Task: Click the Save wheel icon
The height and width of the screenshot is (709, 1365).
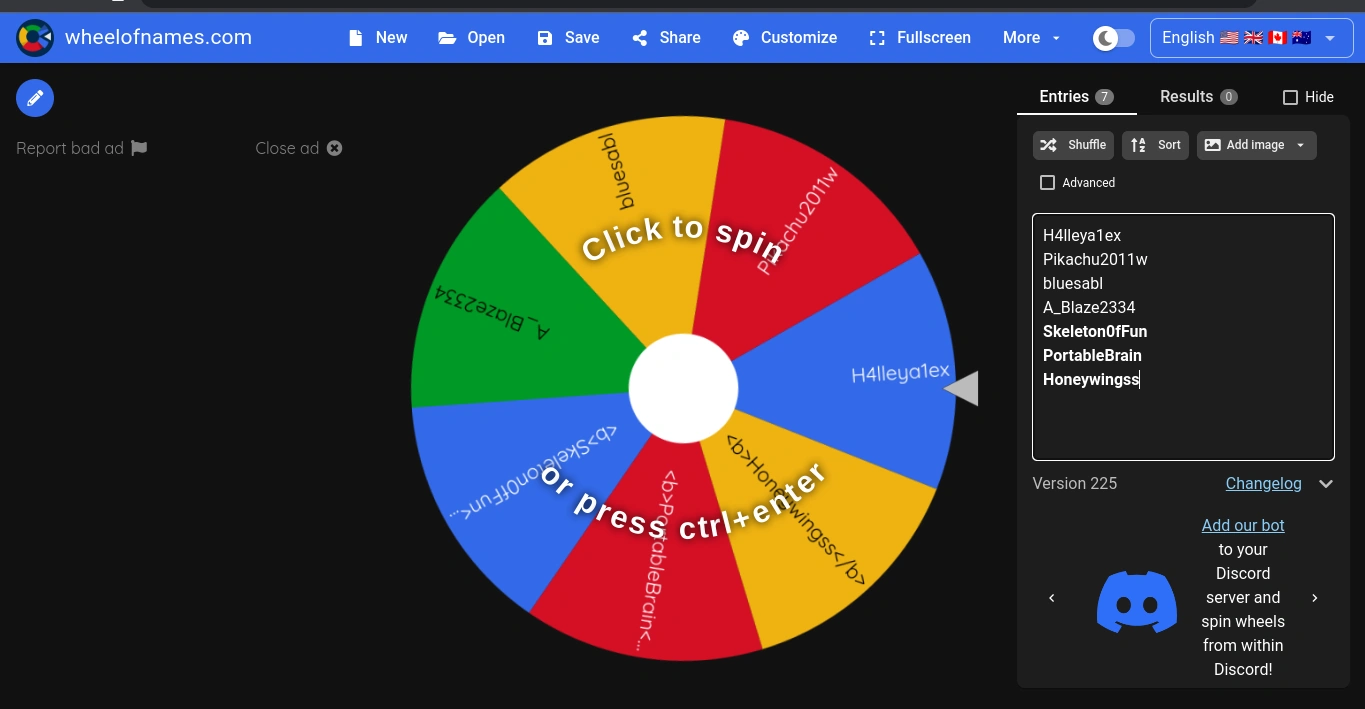Action: (x=543, y=37)
